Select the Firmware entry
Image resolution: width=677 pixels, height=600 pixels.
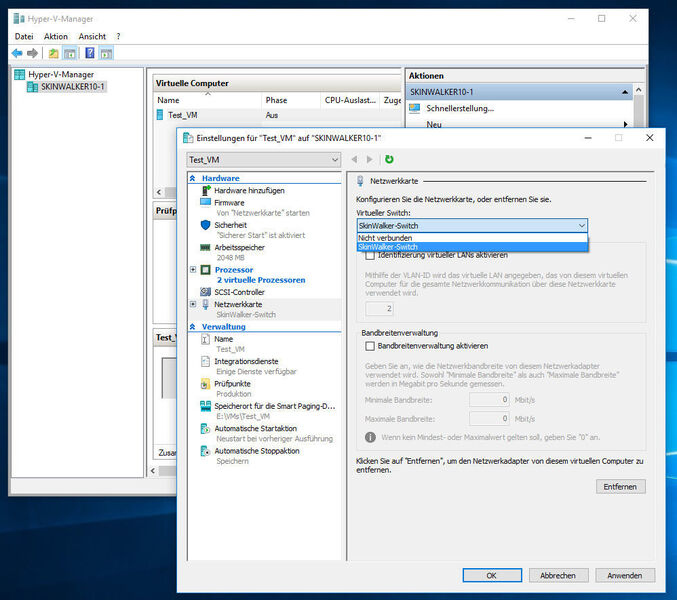pyautogui.click(x=229, y=202)
